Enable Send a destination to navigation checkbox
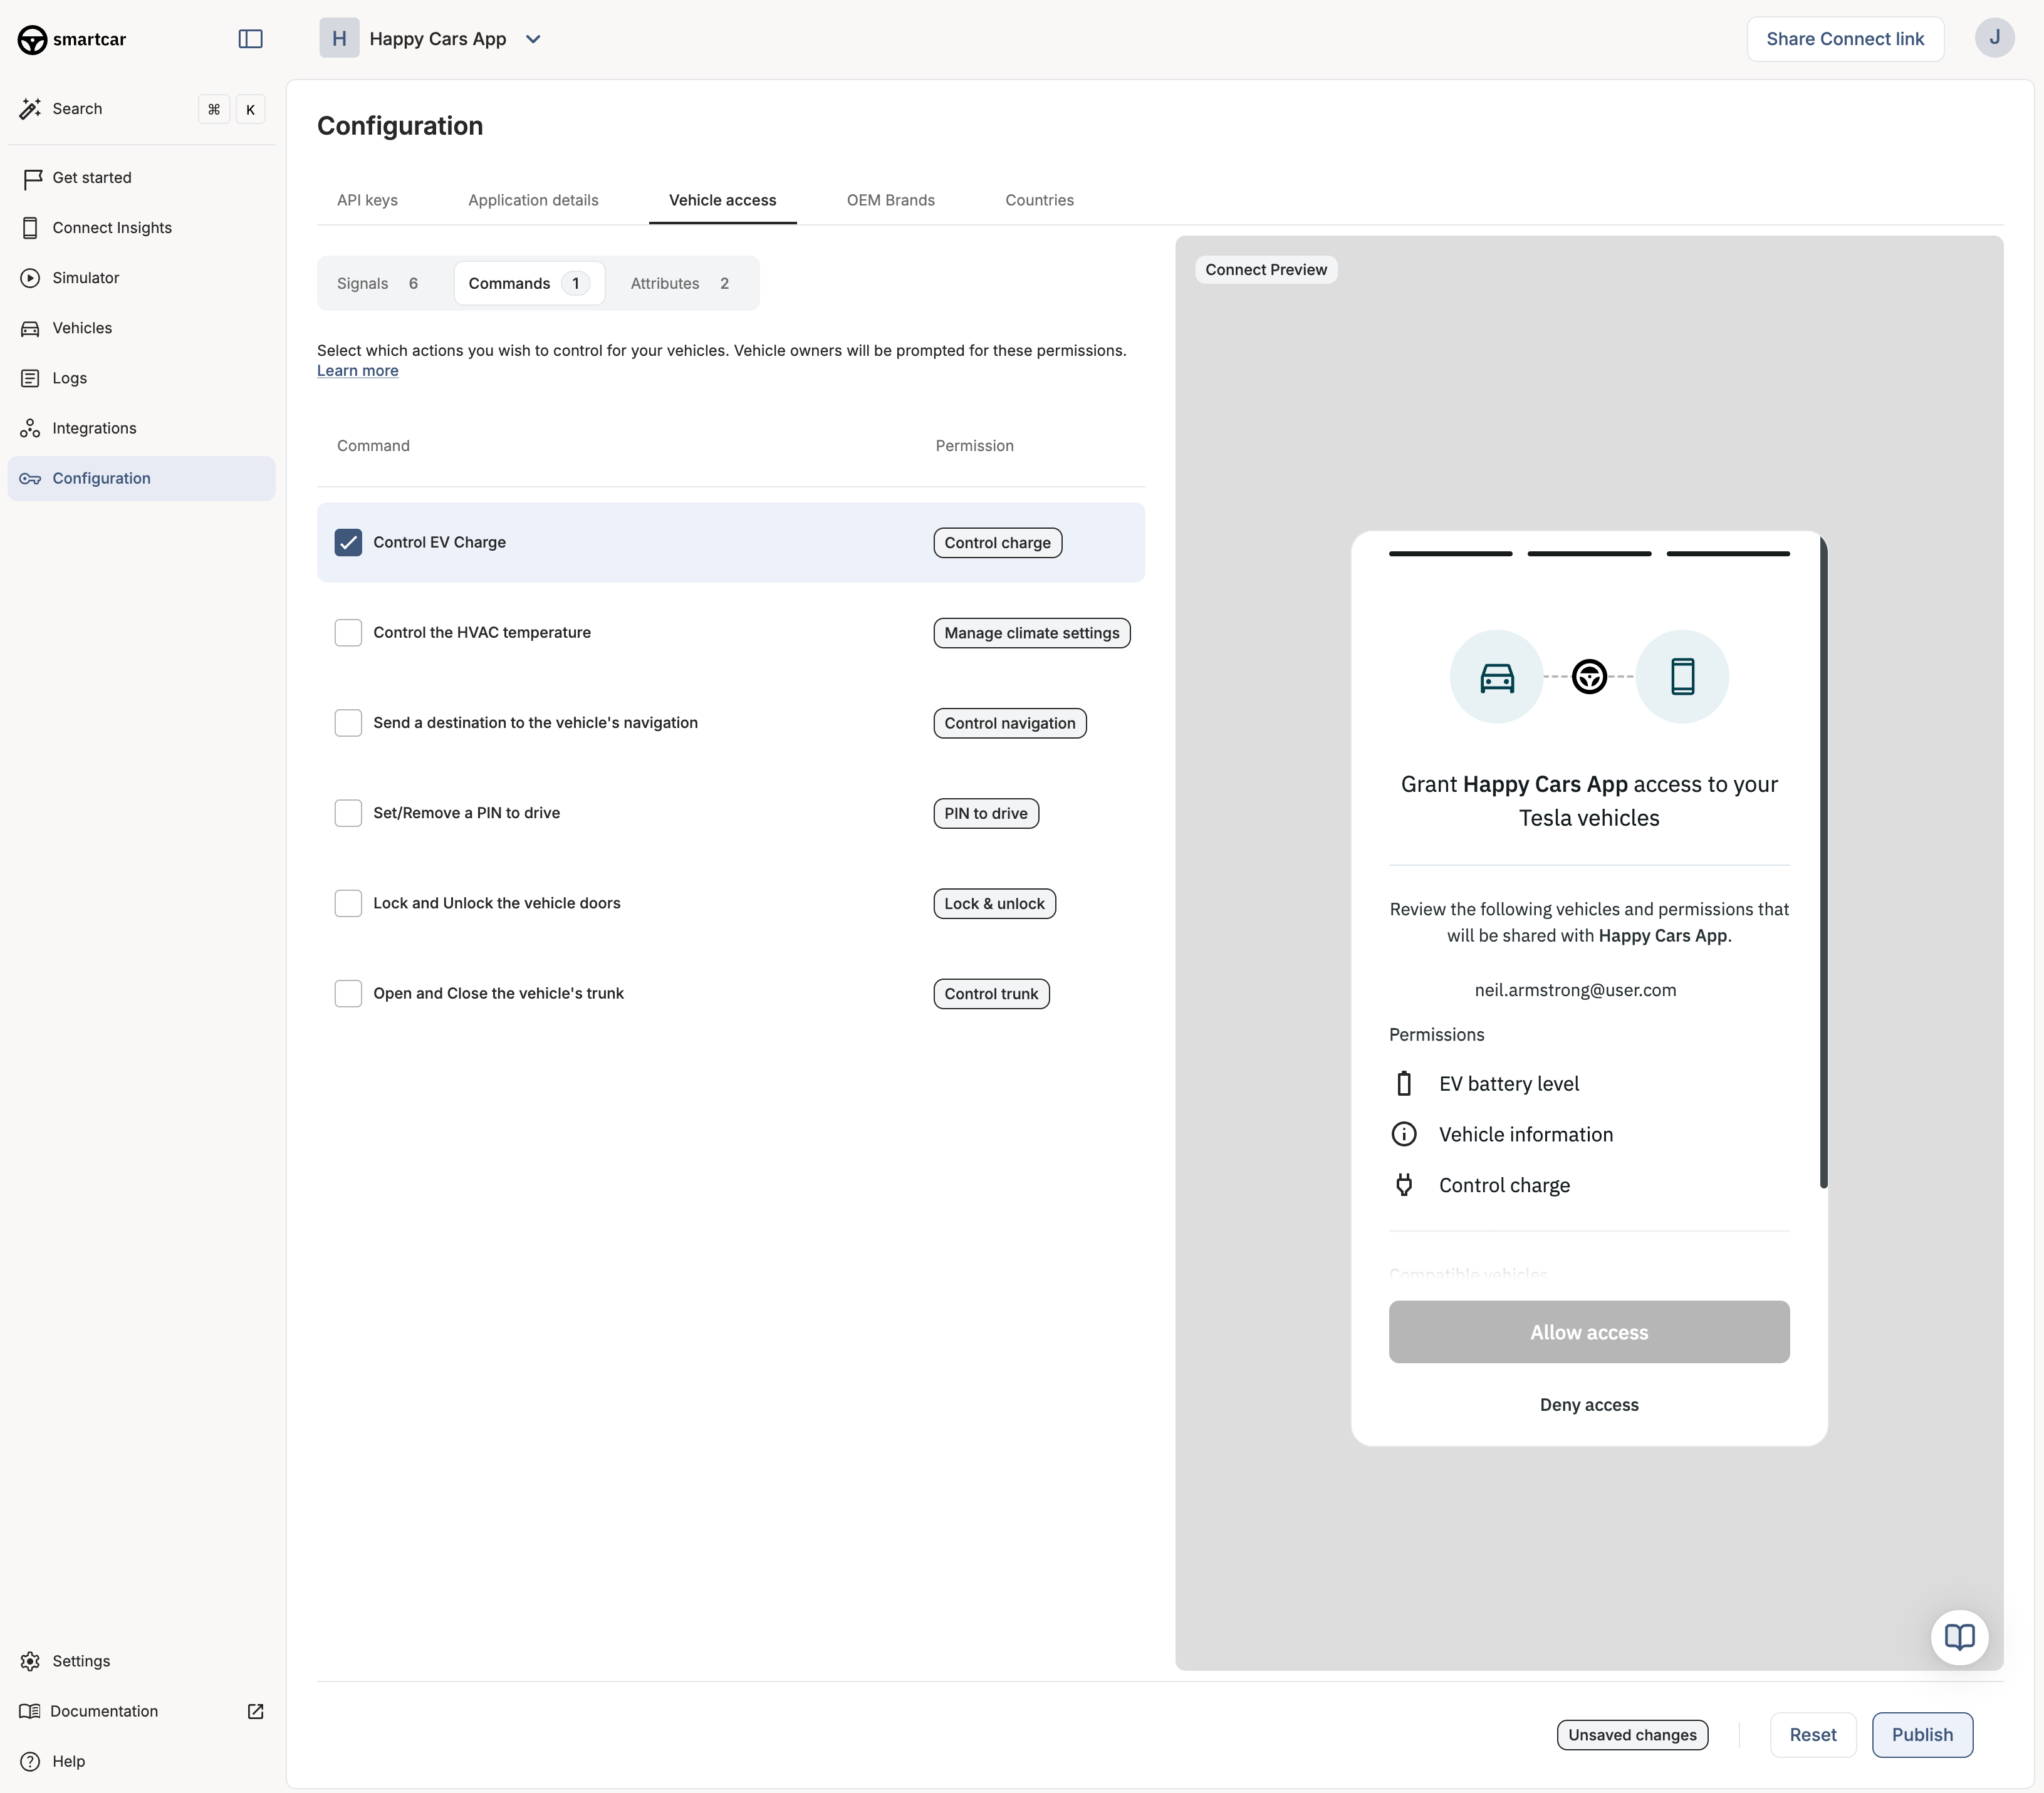This screenshot has width=2044, height=1793. click(348, 722)
